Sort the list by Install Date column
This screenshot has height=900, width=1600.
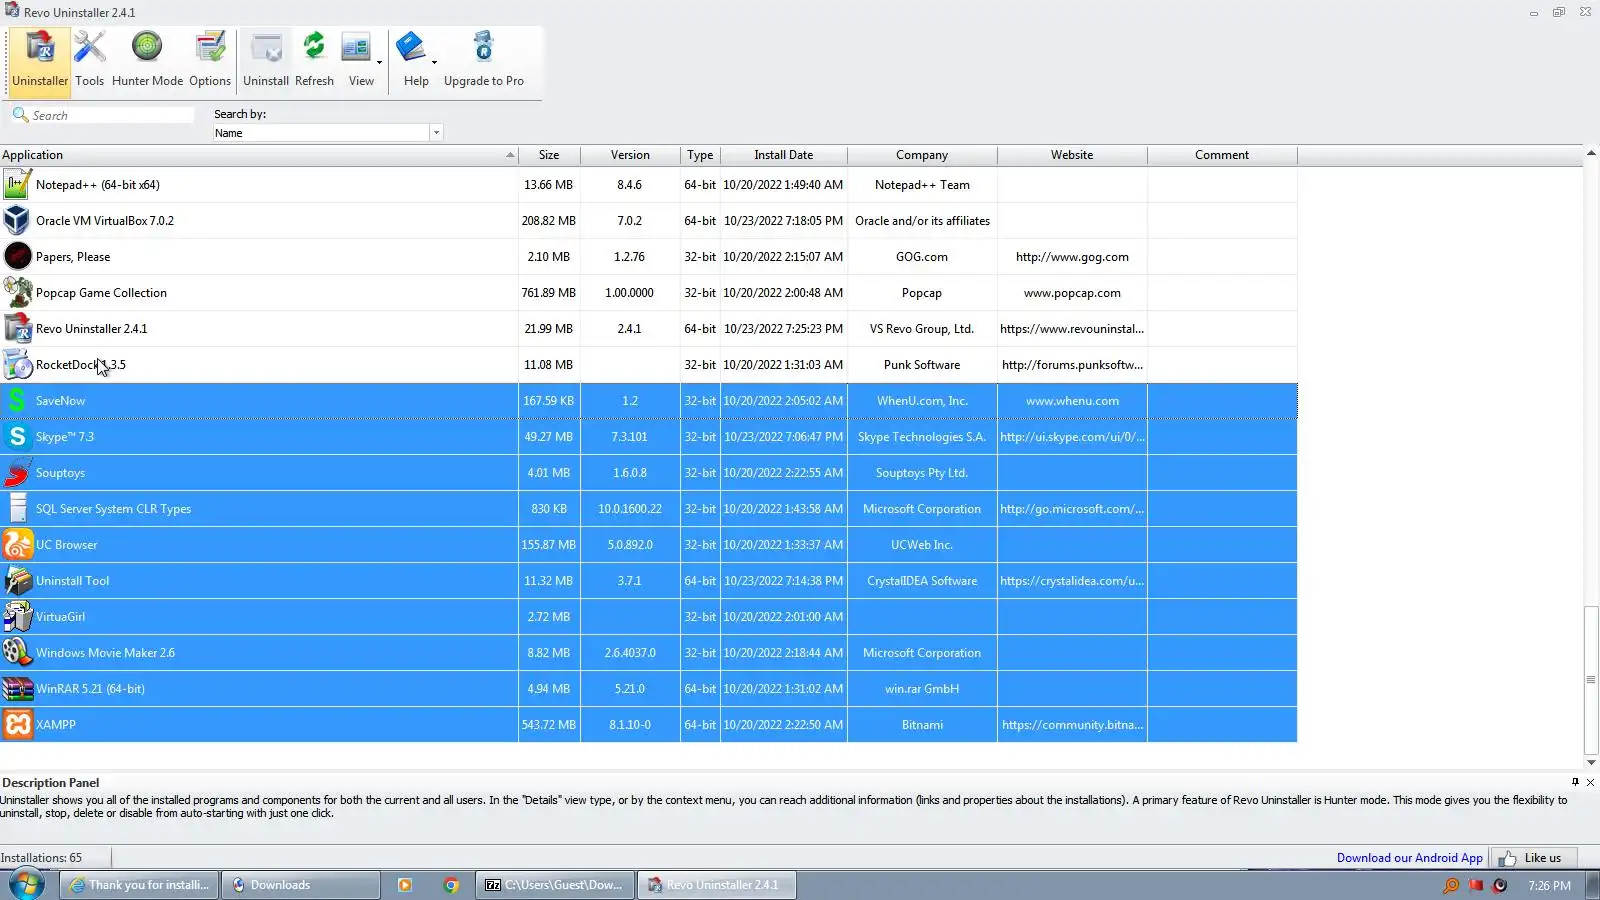point(783,155)
